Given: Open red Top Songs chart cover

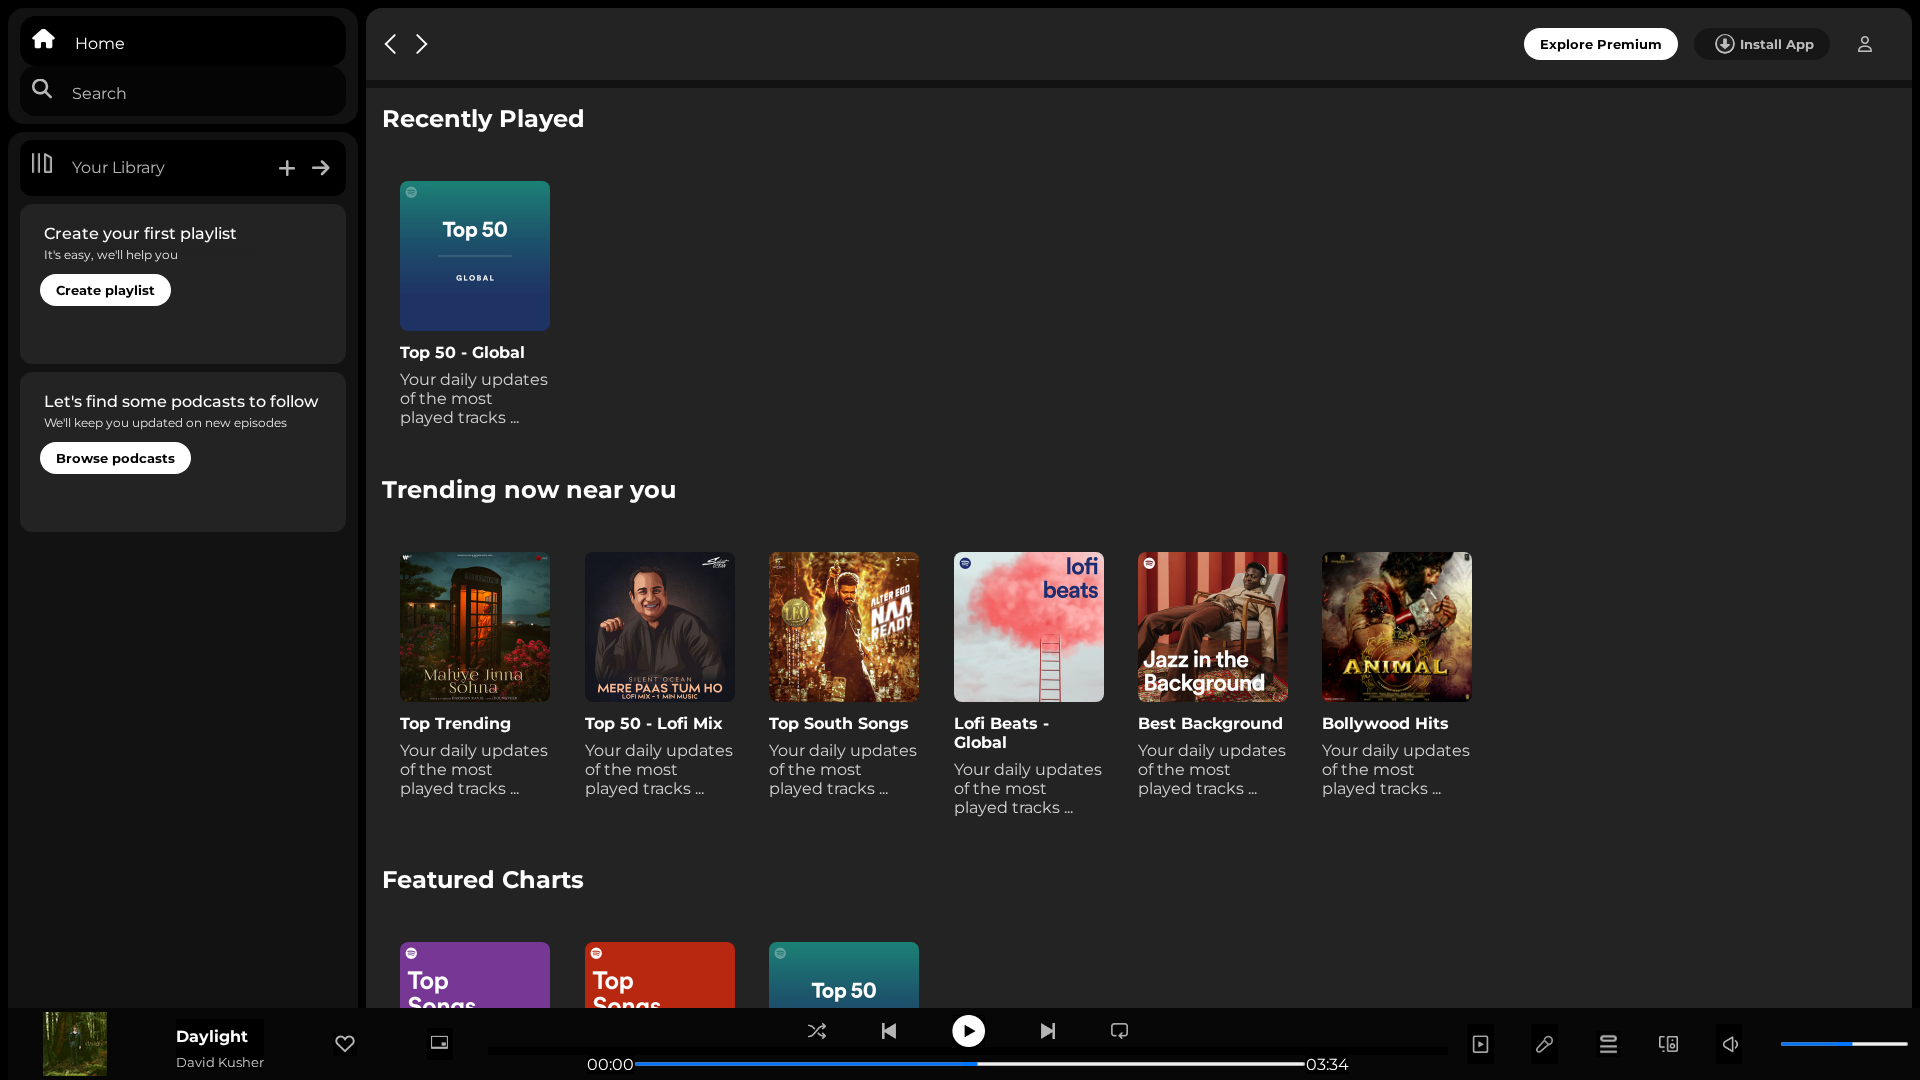Looking at the screenshot, I should pos(660,975).
